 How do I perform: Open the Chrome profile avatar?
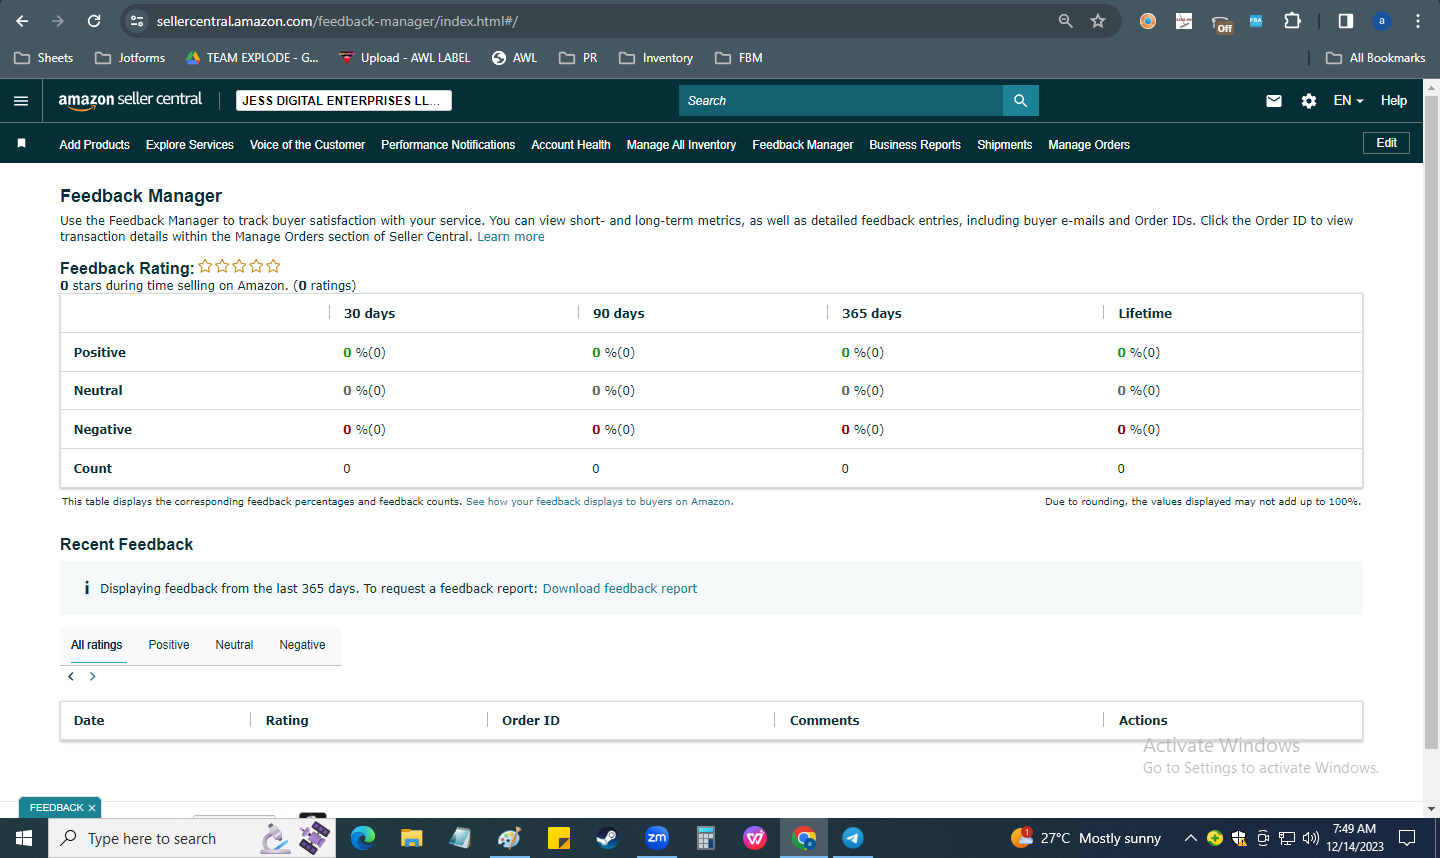[x=1382, y=20]
